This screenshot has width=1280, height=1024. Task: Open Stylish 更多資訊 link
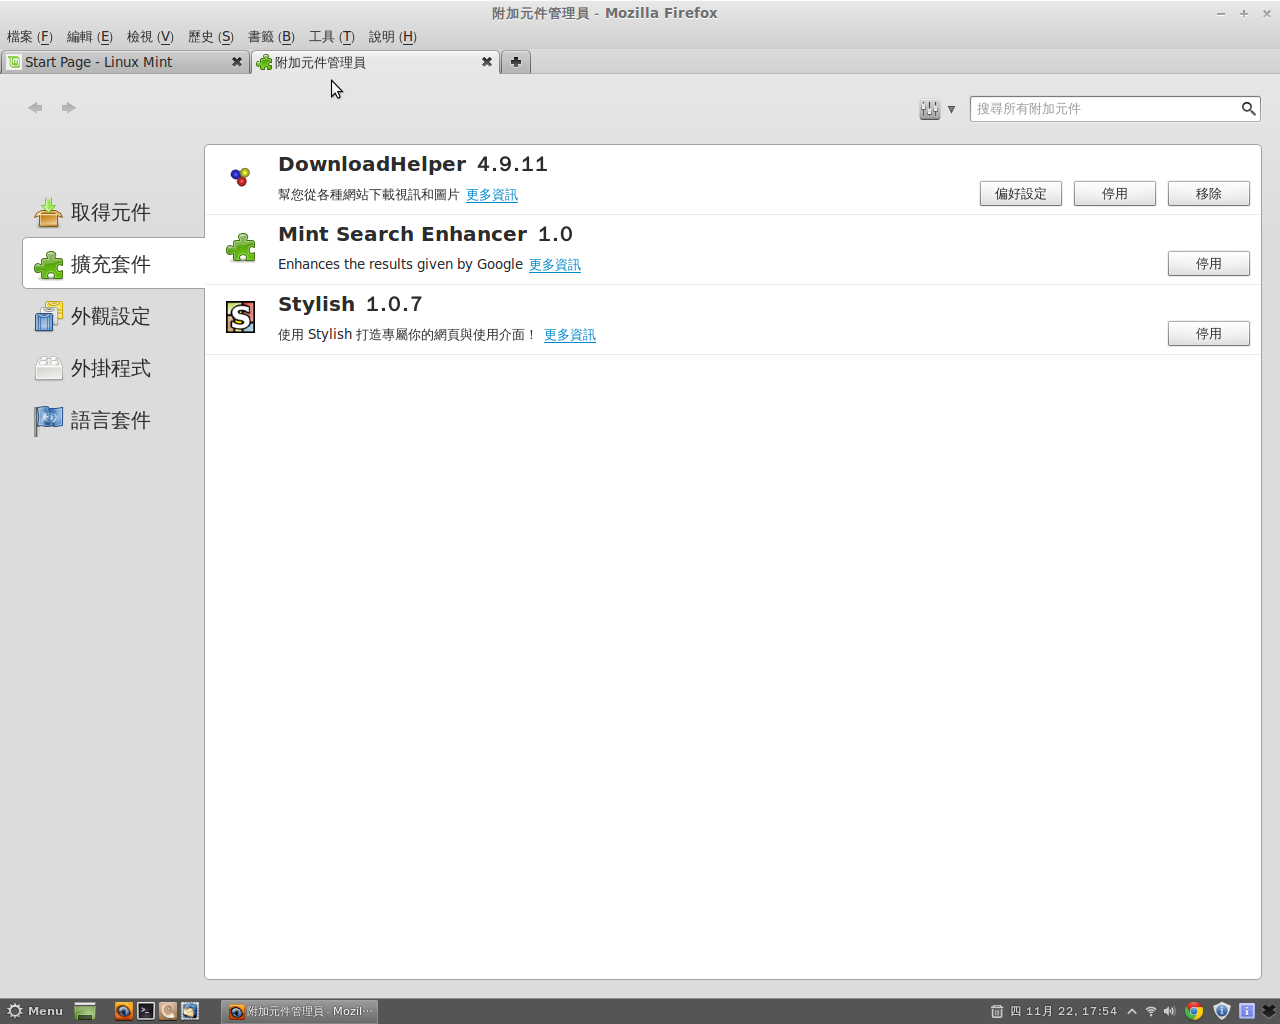pos(570,335)
